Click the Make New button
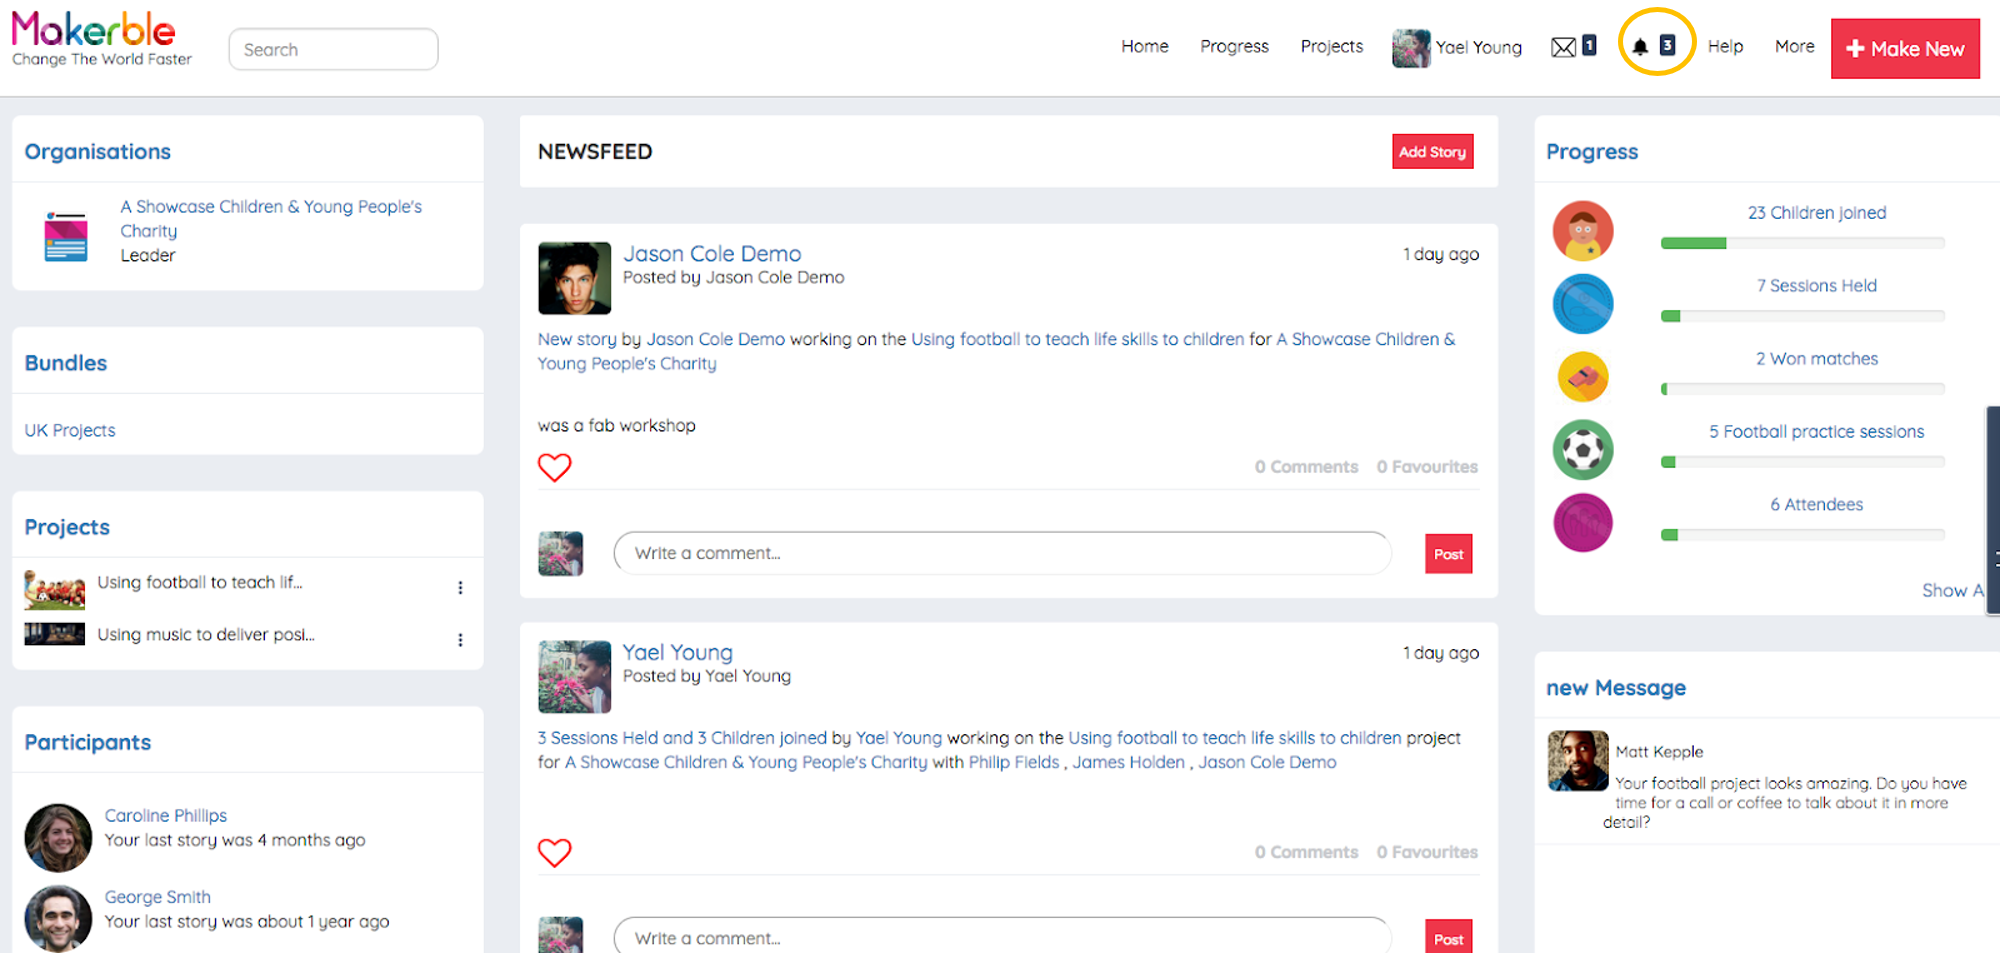 [1905, 48]
